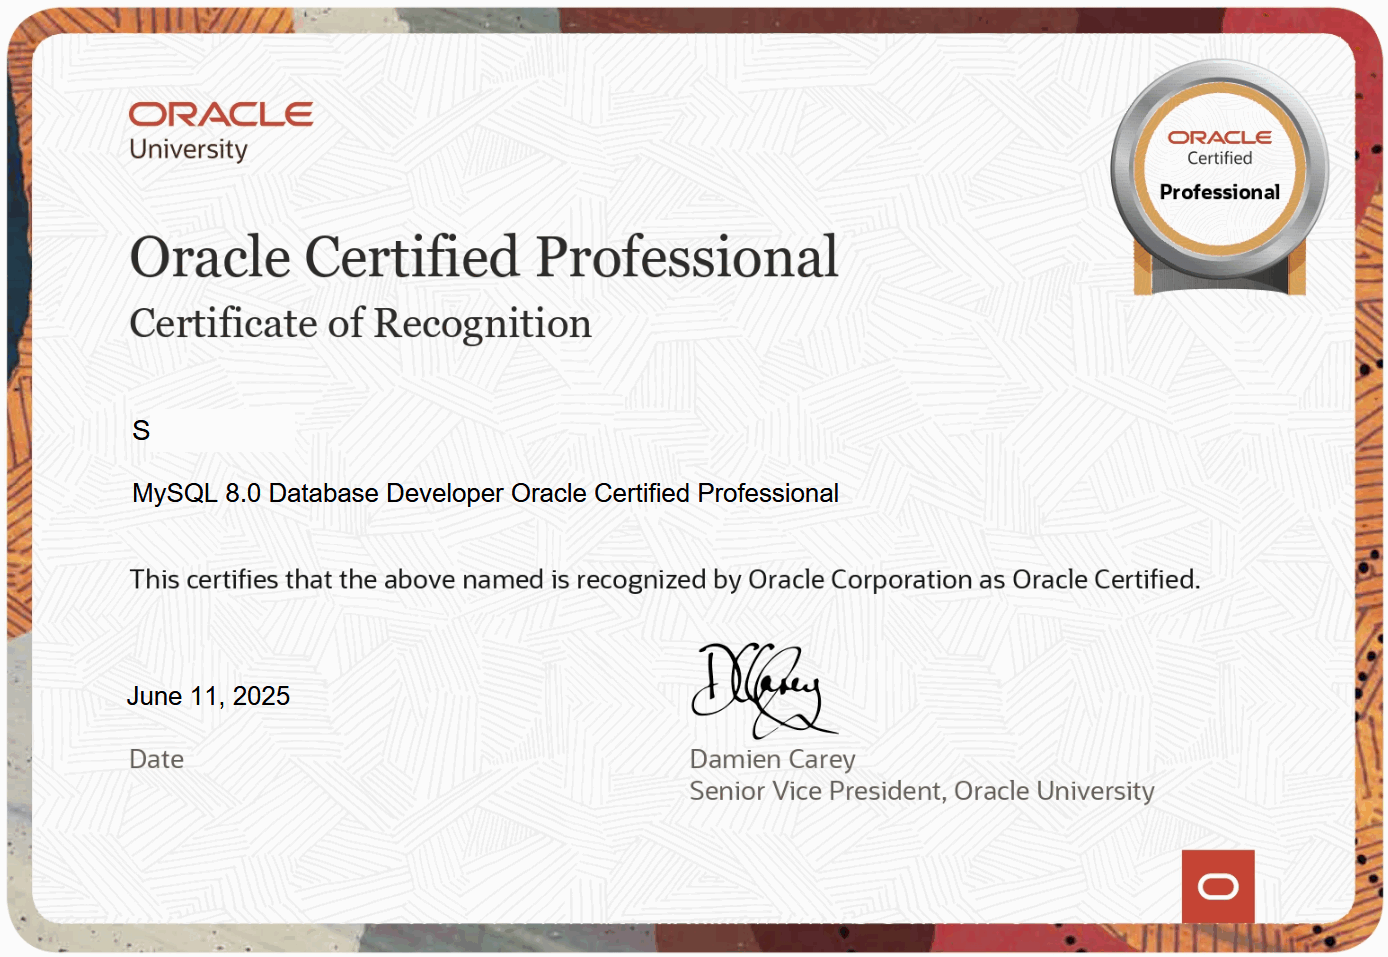Click the "Certificate of Recognition" subtitle
The image size is (1388, 957).
click(x=360, y=323)
